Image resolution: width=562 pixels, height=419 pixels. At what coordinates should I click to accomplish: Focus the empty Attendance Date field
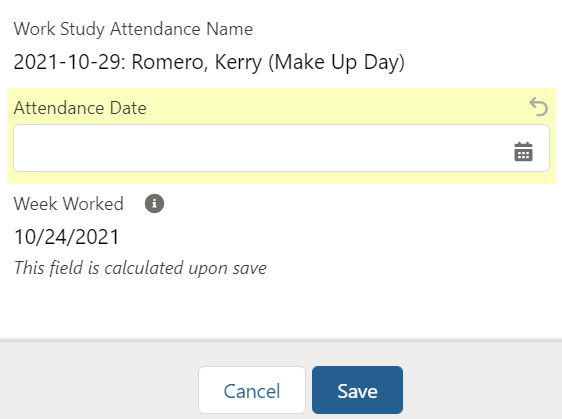click(x=281, y=148)
